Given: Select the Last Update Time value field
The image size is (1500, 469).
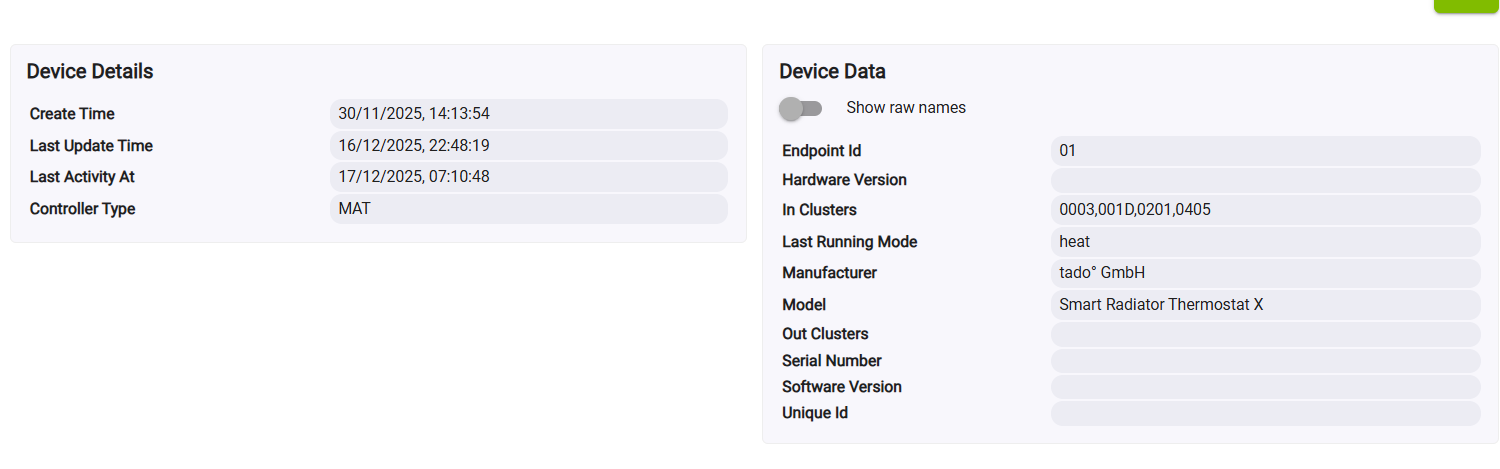Looking at the screenshot, I should coord(528,146).
